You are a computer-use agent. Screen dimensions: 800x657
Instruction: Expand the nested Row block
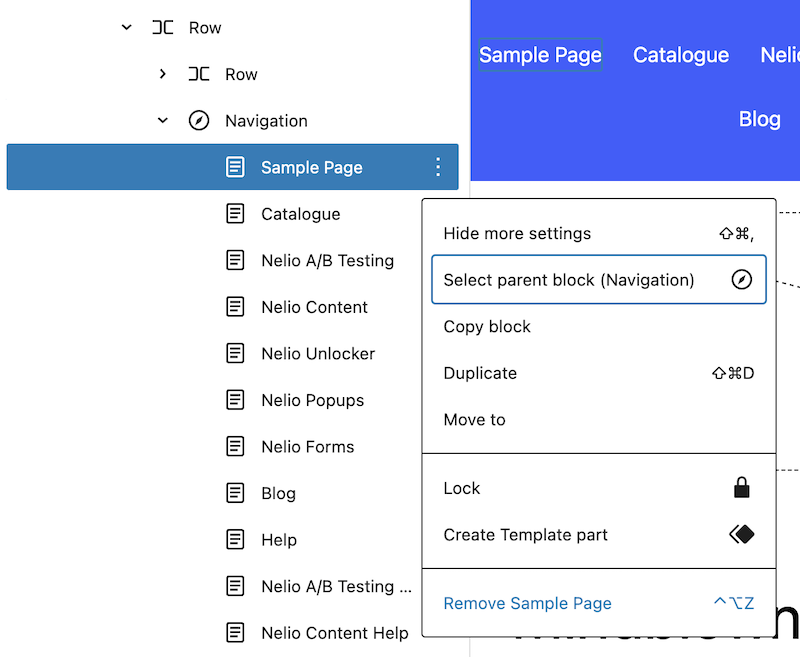tap(163, 74)
